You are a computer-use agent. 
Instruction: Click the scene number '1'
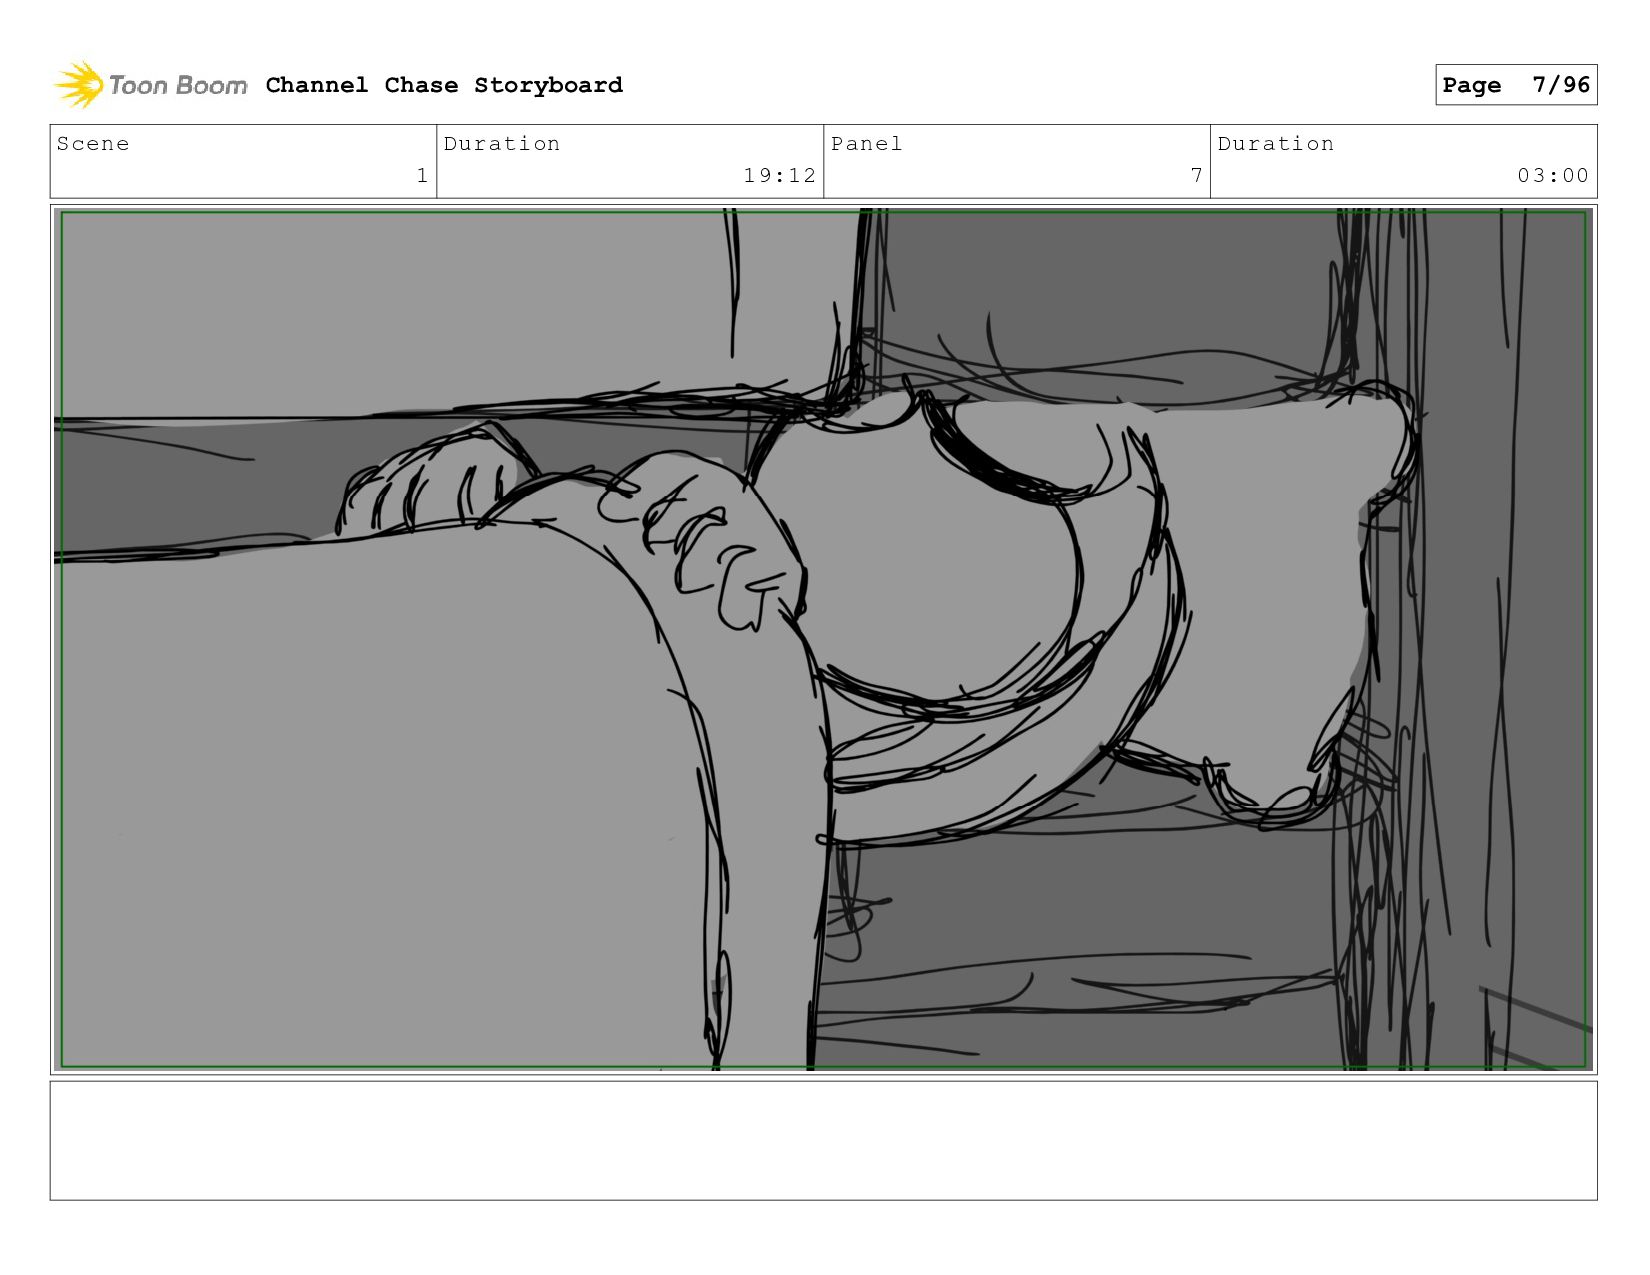coord(422,176)
